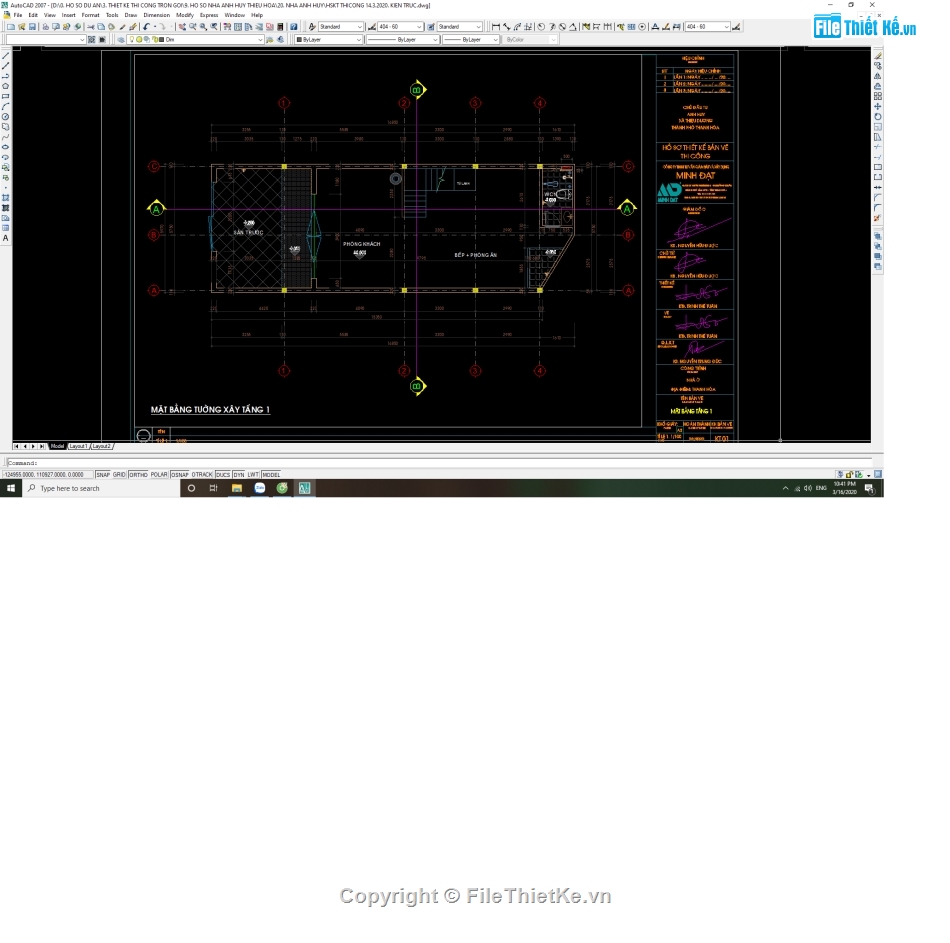Viewport: 950px width, 943px height.
Task: Switch to the Layout2 tab
Action: point(102,446)
